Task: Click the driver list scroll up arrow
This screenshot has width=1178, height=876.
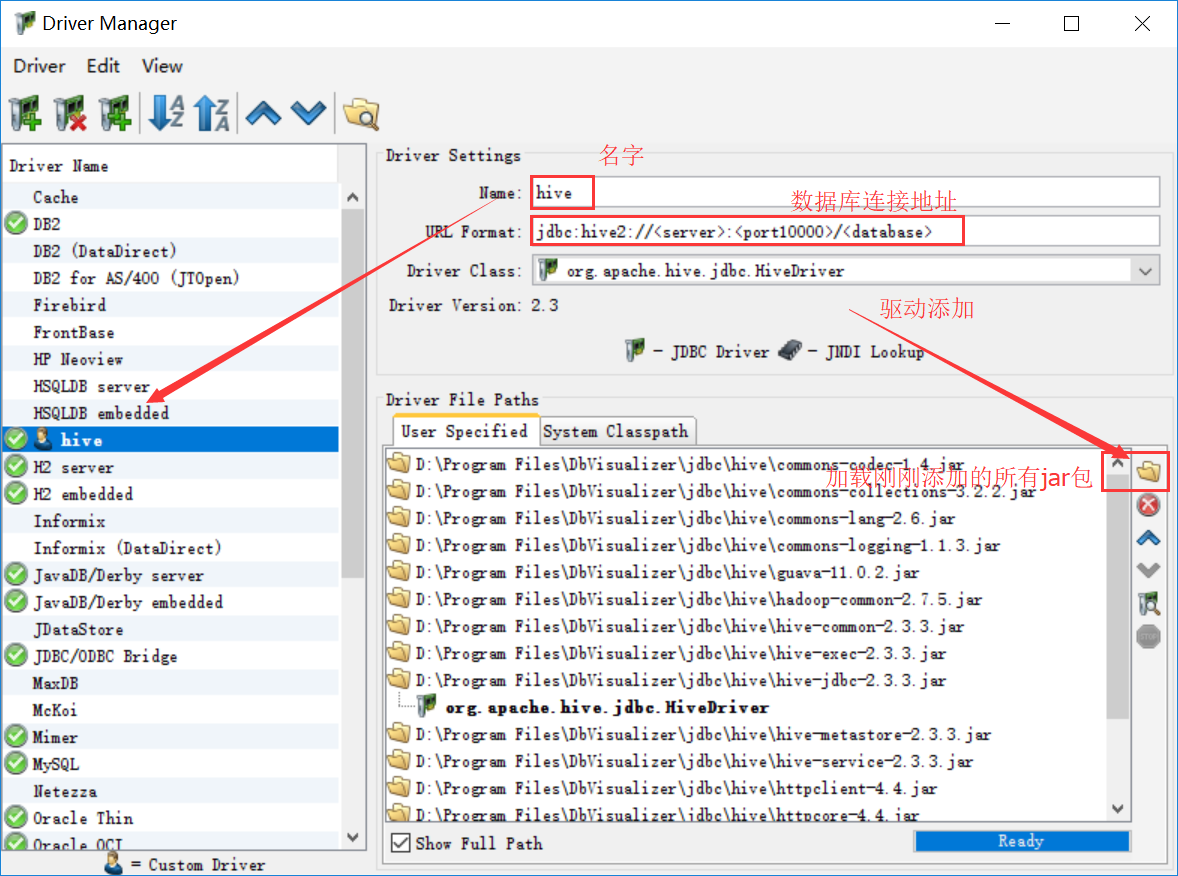Action: pyautogui.click(x=353, y=197)
